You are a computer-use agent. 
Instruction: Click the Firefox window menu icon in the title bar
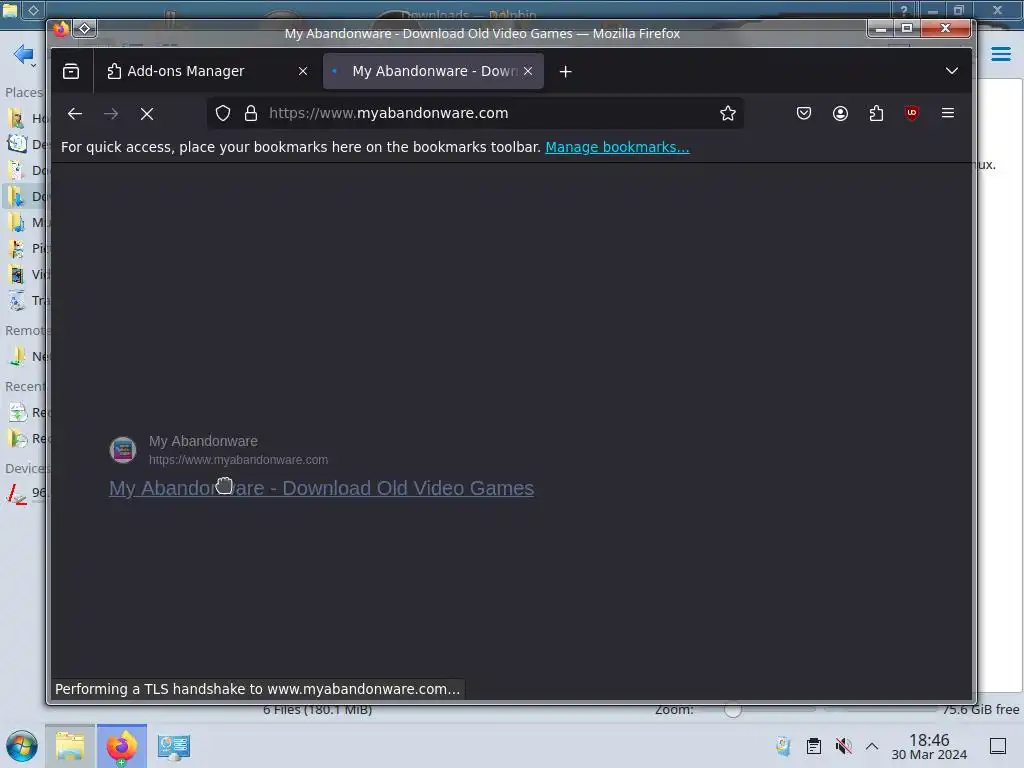pos(61,29)
